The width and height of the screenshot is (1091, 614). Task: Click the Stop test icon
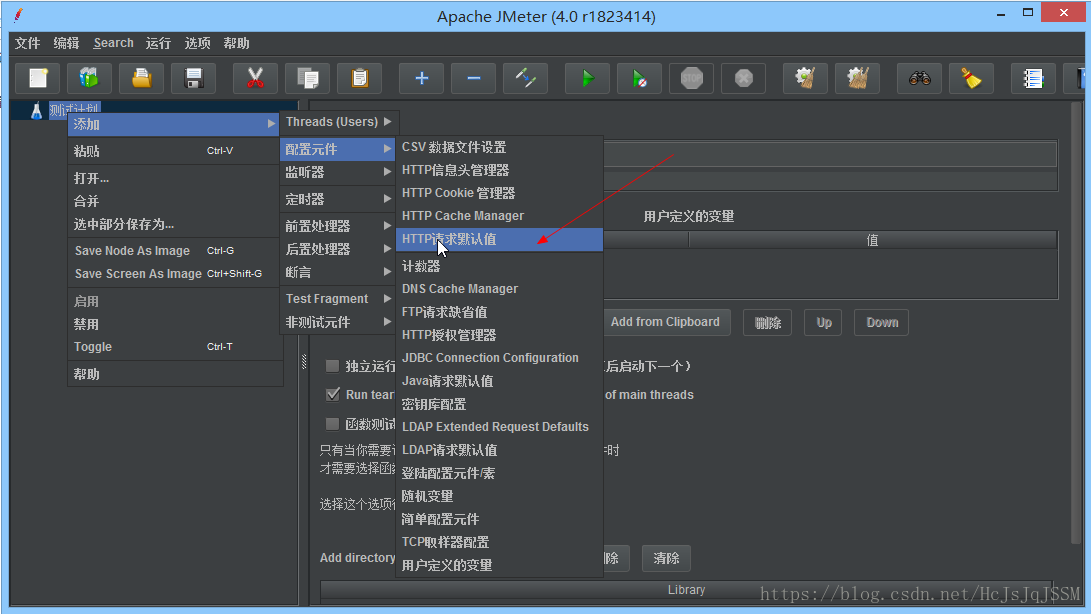point(692,78)
